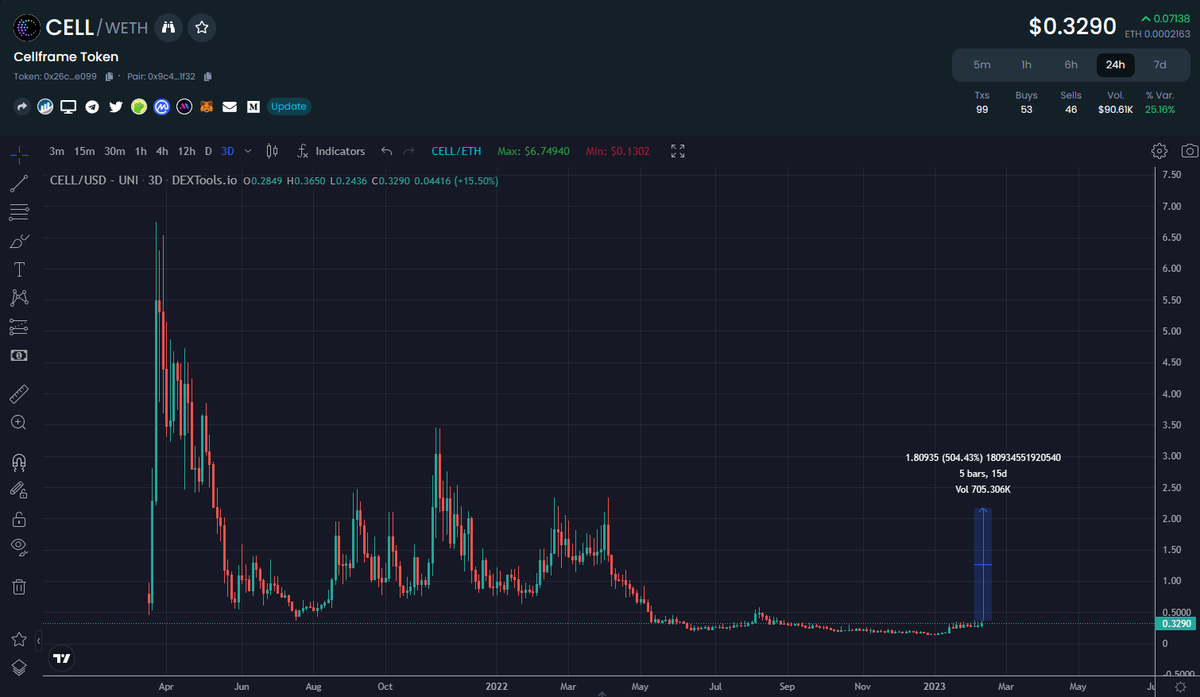
Task: Toggle magnet mode
Action: tap(19, 462)
